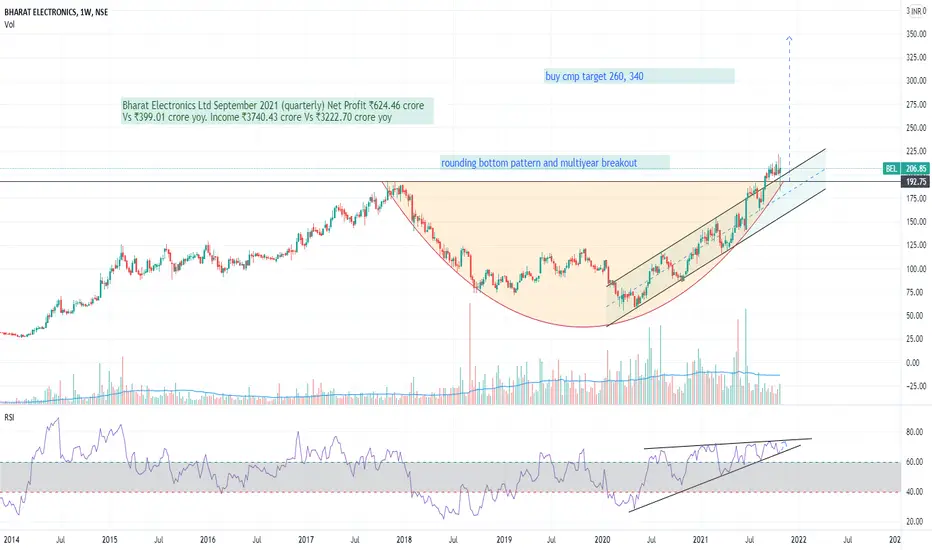
Task: Click the BEL 206.85 last price label
Action: 906,169
